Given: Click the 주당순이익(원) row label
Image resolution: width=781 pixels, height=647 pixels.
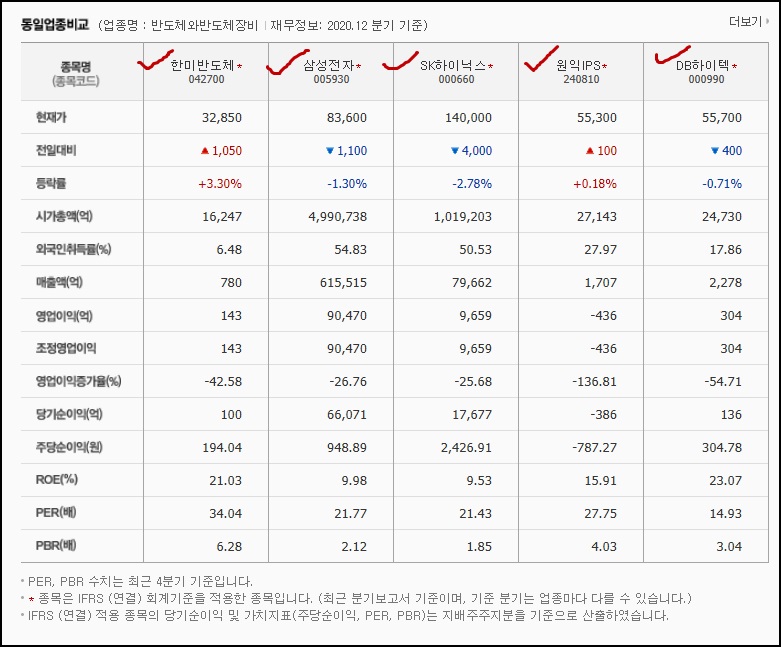Looking at the screenshot, I should click(x=69, y=447).
